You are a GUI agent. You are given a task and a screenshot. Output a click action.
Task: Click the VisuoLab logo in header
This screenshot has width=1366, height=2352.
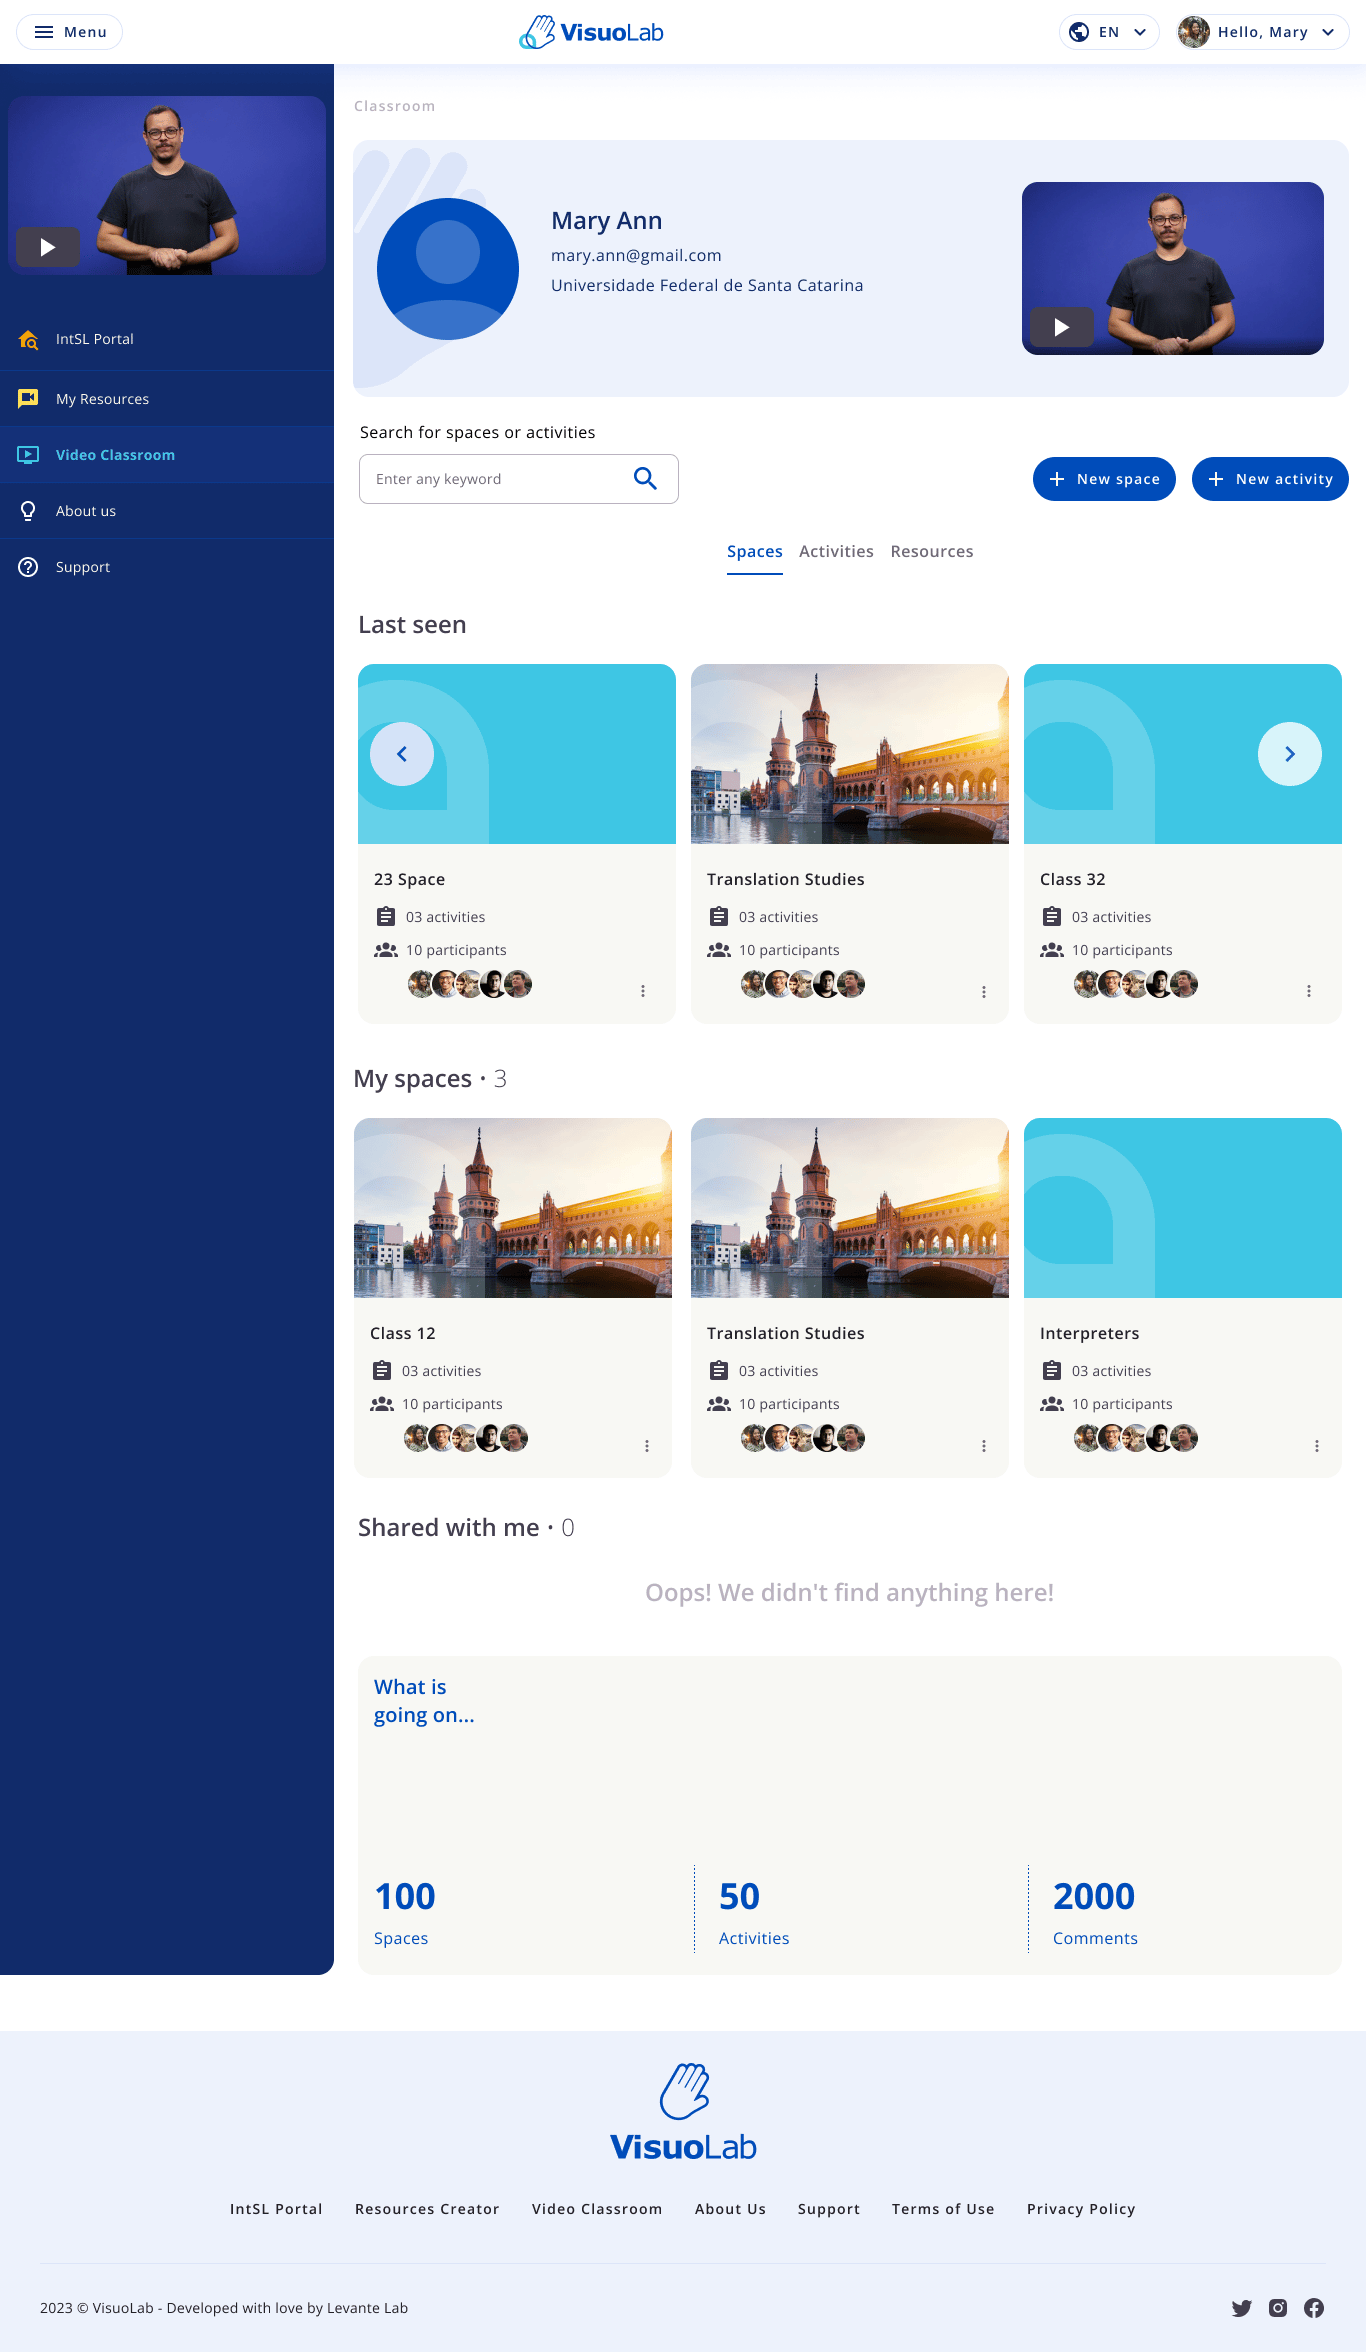[x=591, y=32]
